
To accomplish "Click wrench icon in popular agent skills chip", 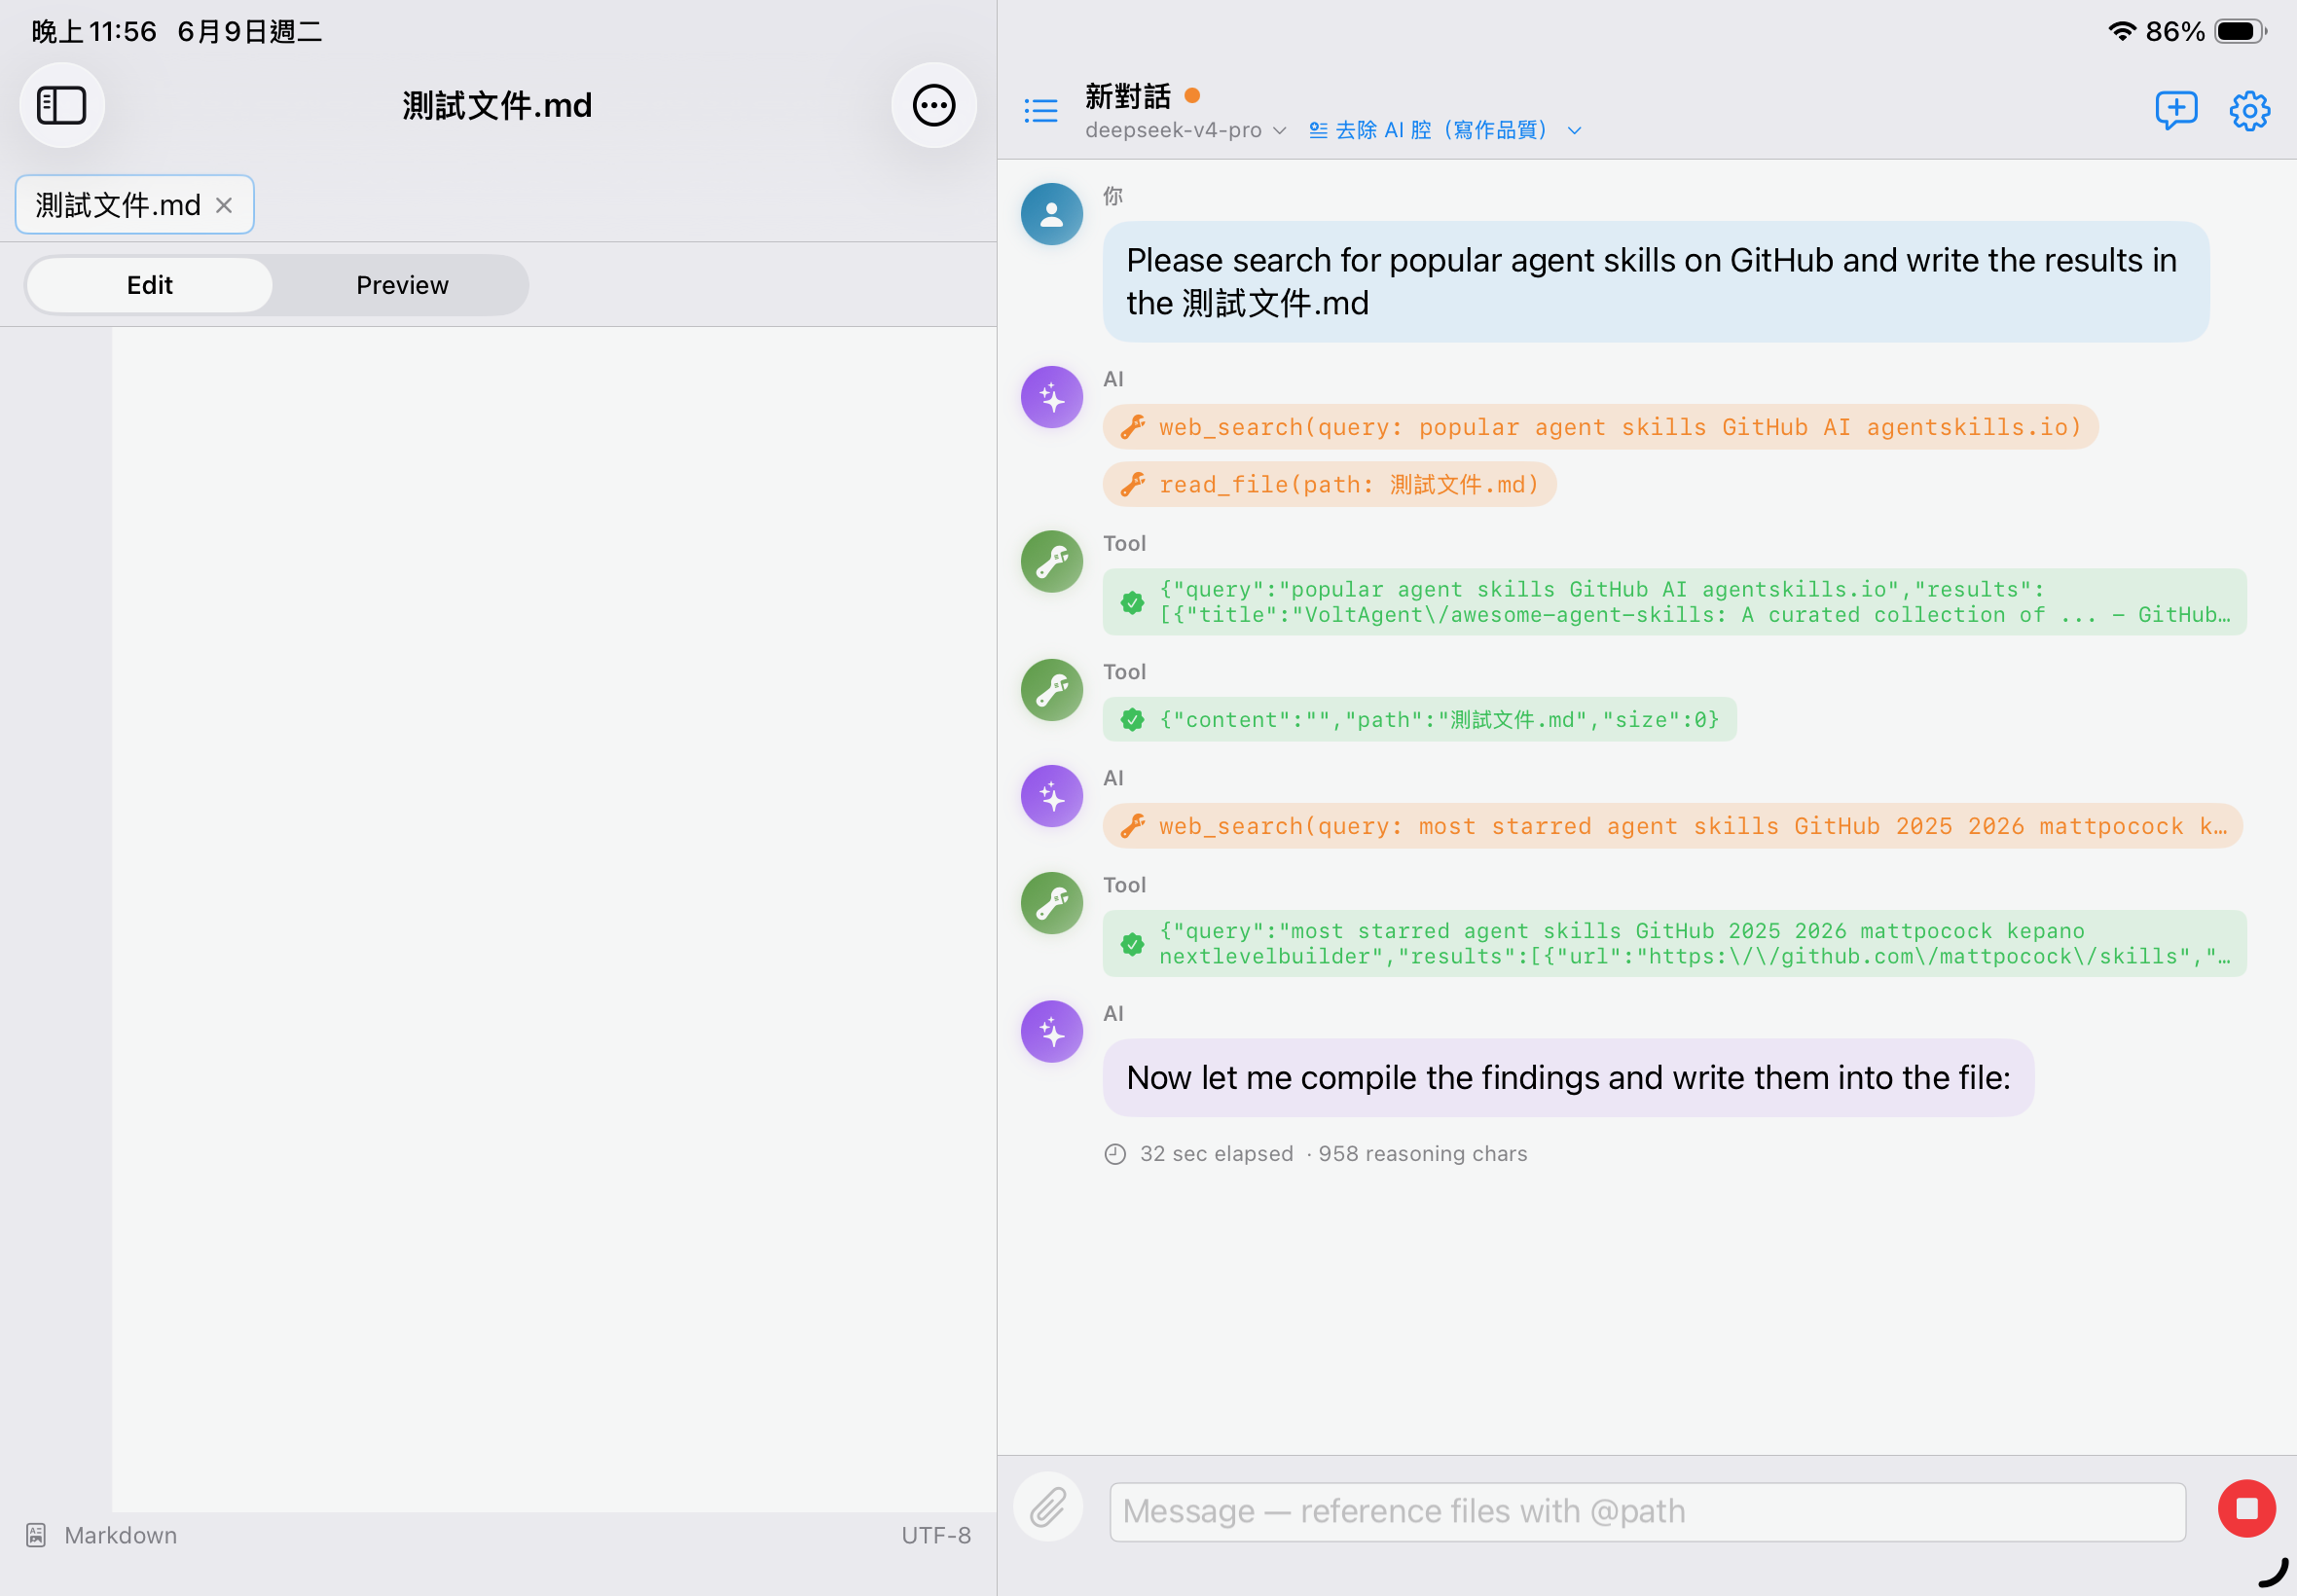I will [x=1133, y=427].
